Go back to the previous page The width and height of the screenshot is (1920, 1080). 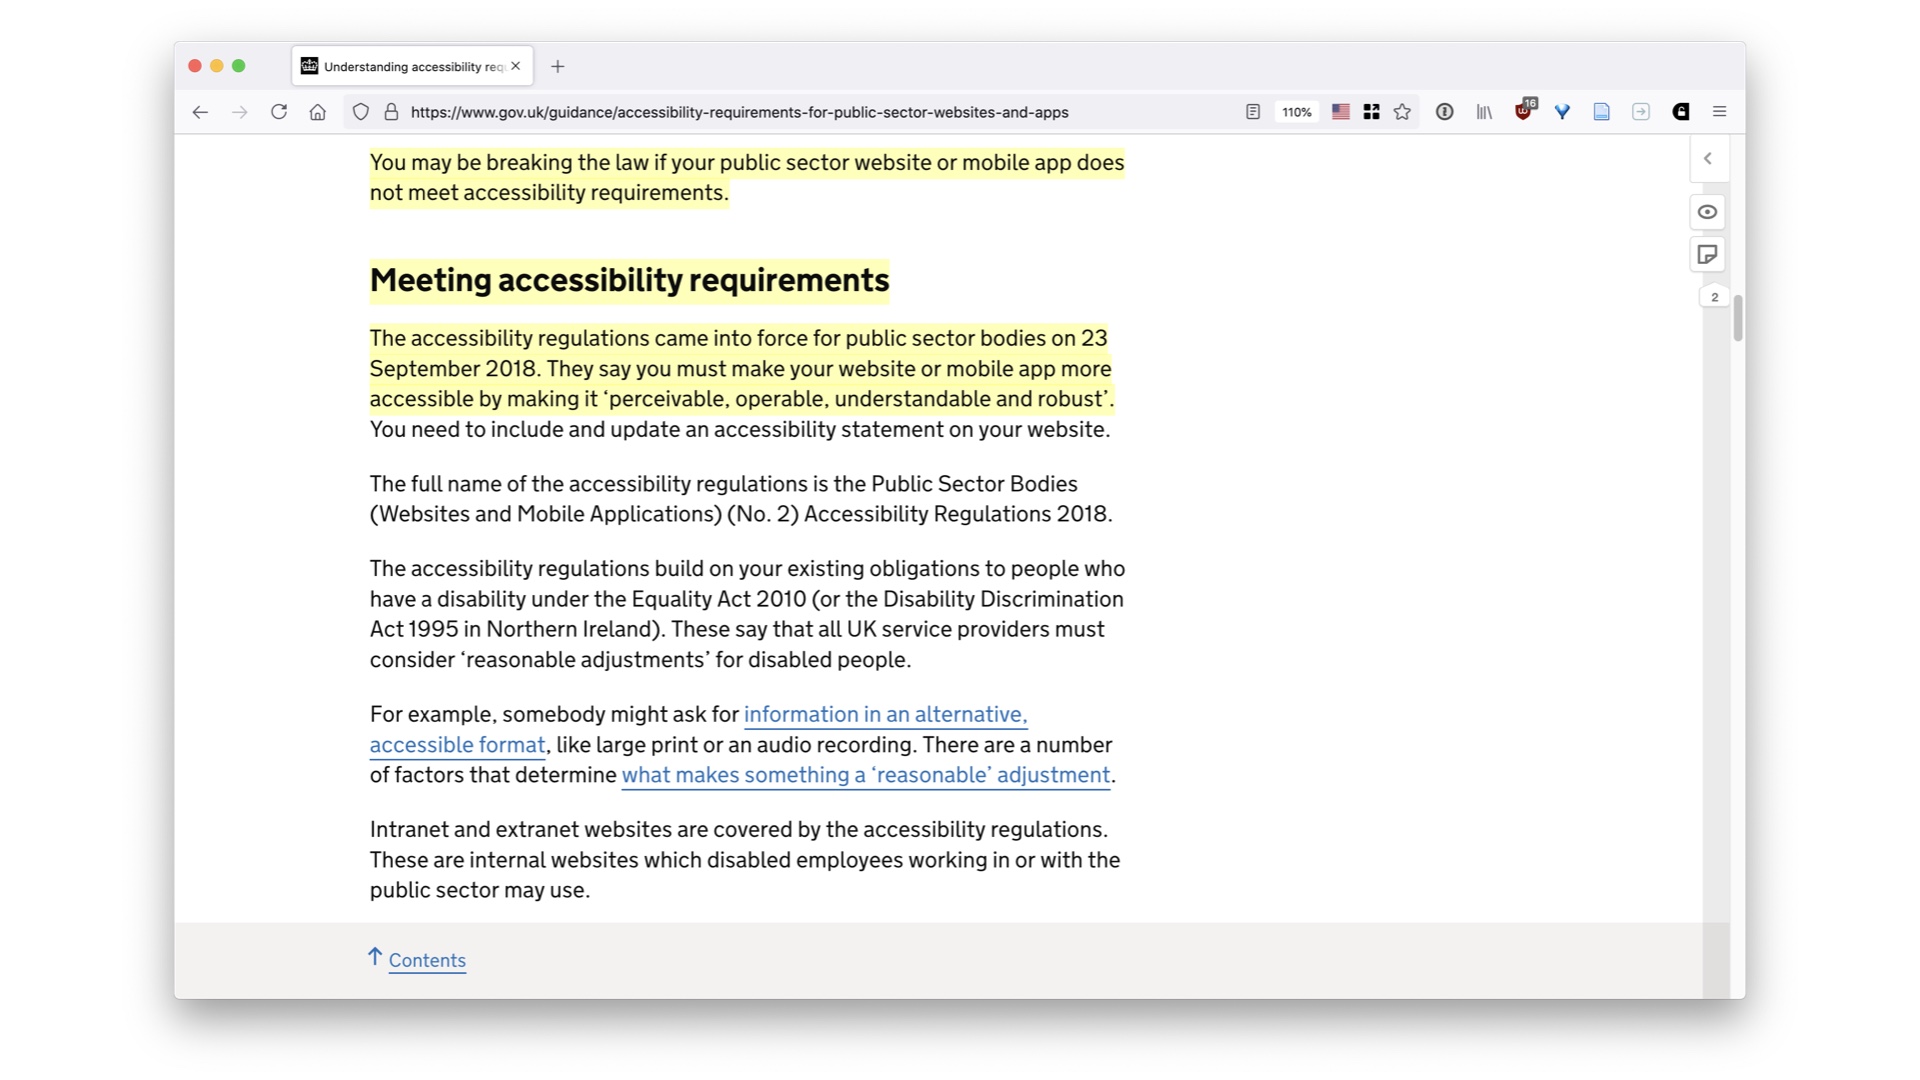(200, 112)
